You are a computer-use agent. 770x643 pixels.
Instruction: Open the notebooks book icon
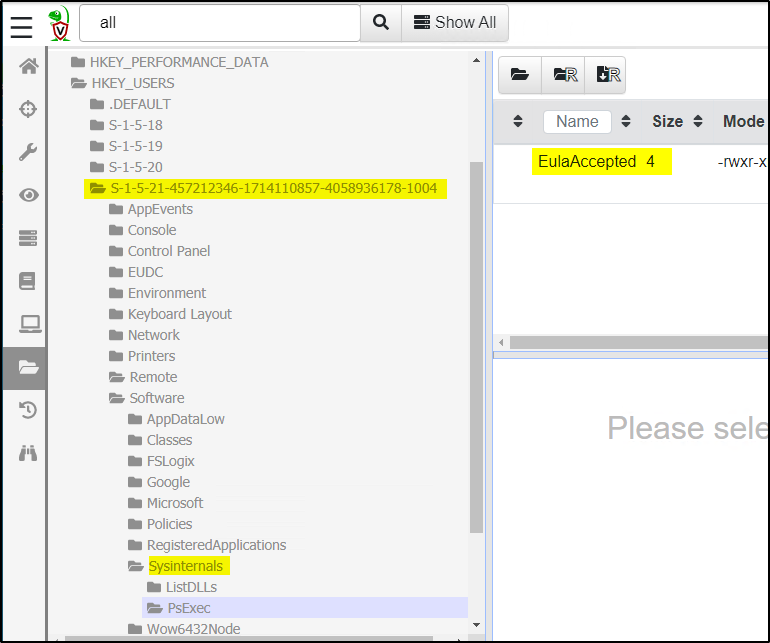(28, 281)
